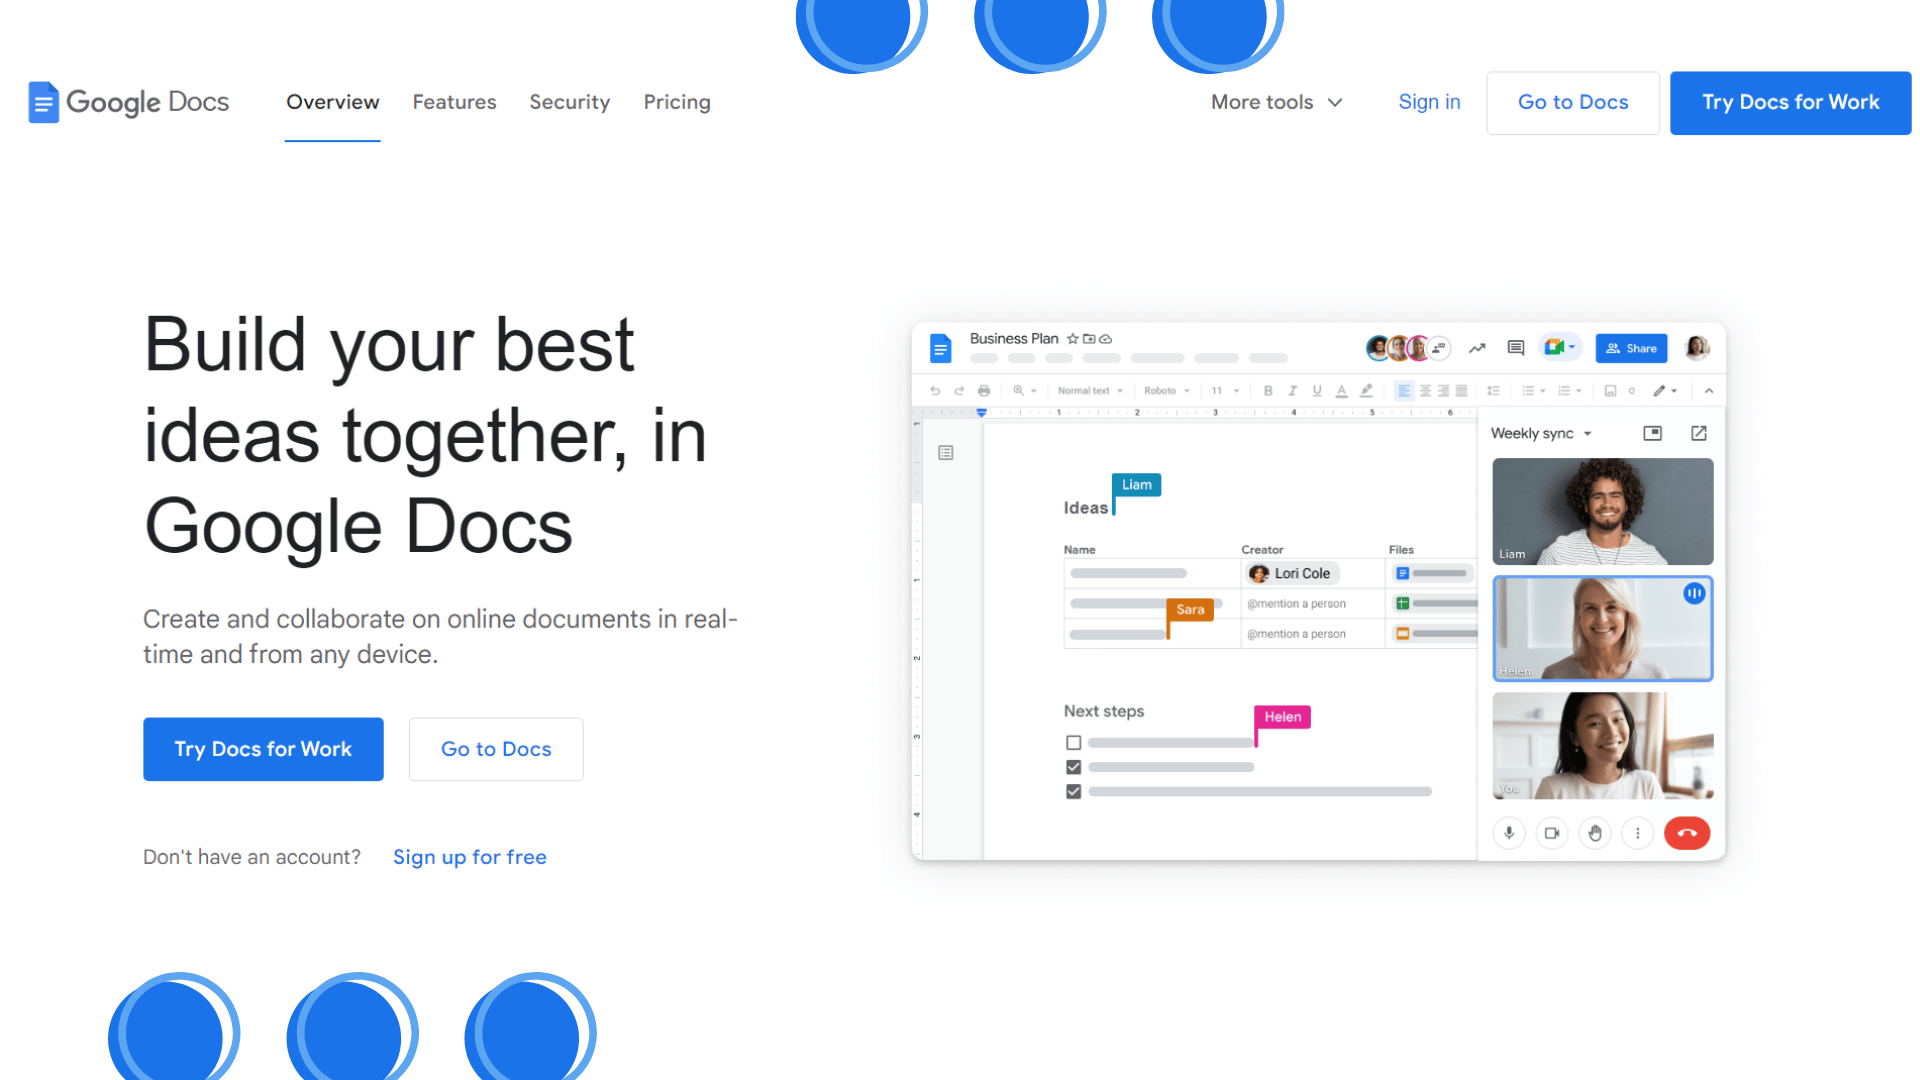The width and height of the screenshot is (1920, 1080).
Task: Click the Sign up for free link
Action: point(469,857)
